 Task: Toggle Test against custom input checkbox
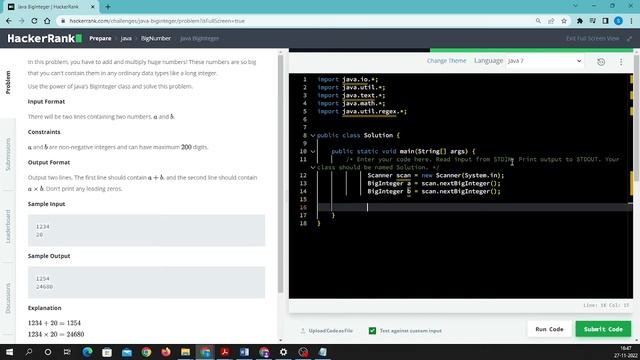(372, 331)
